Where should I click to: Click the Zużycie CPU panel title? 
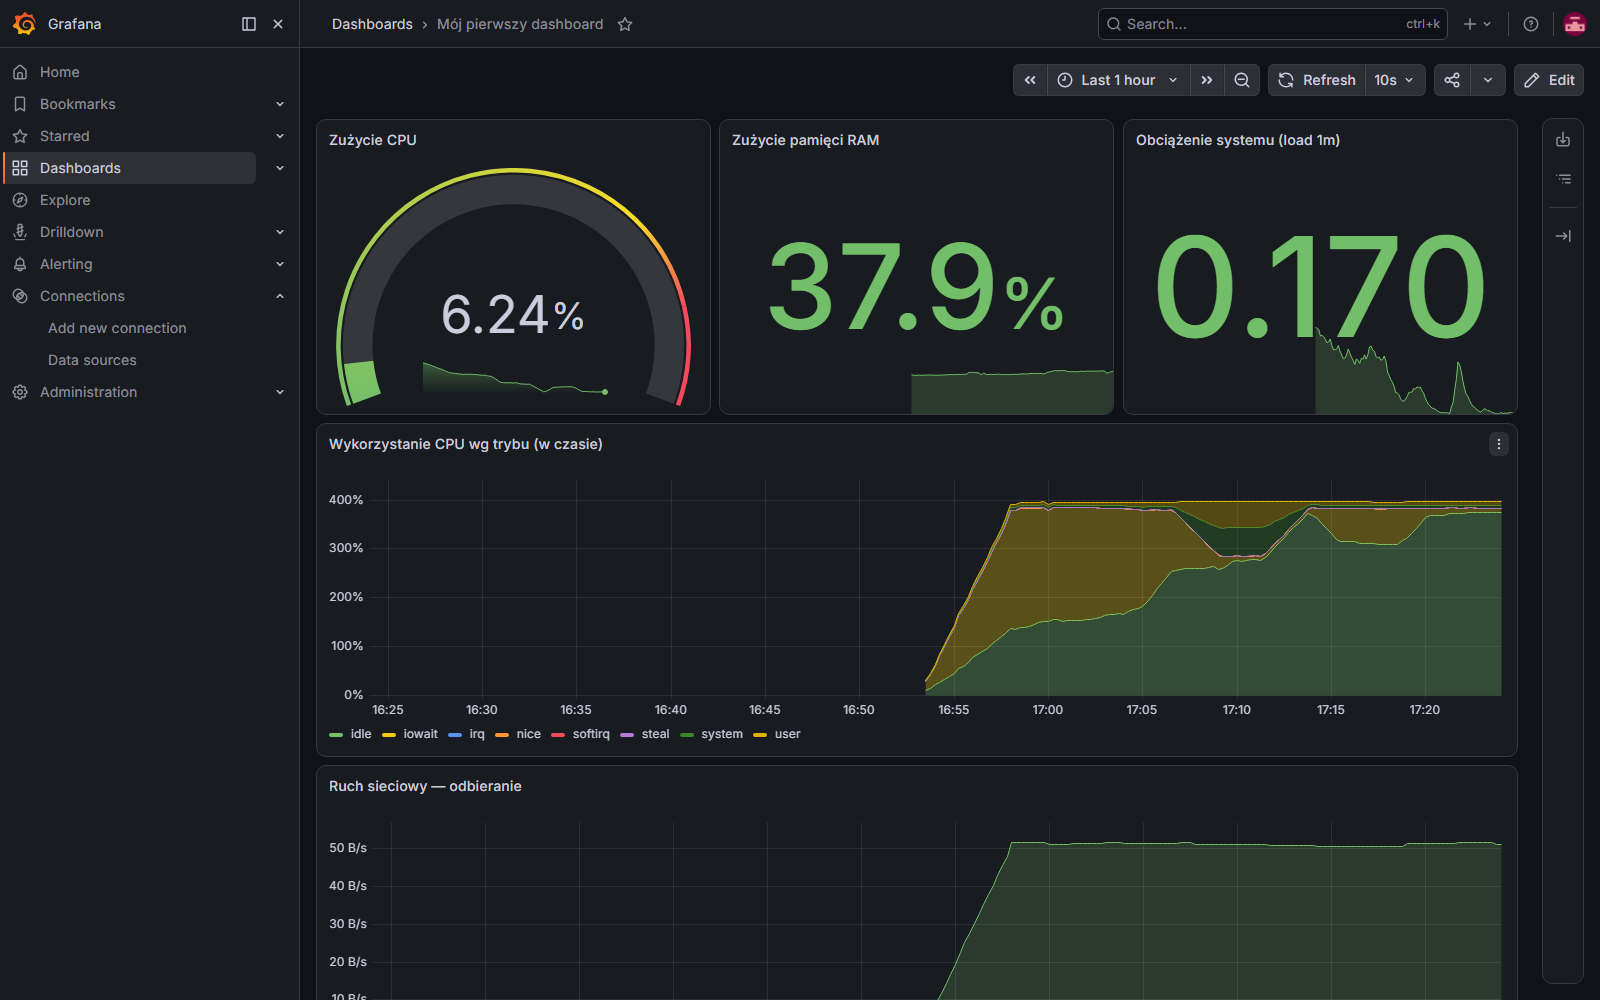373,140
